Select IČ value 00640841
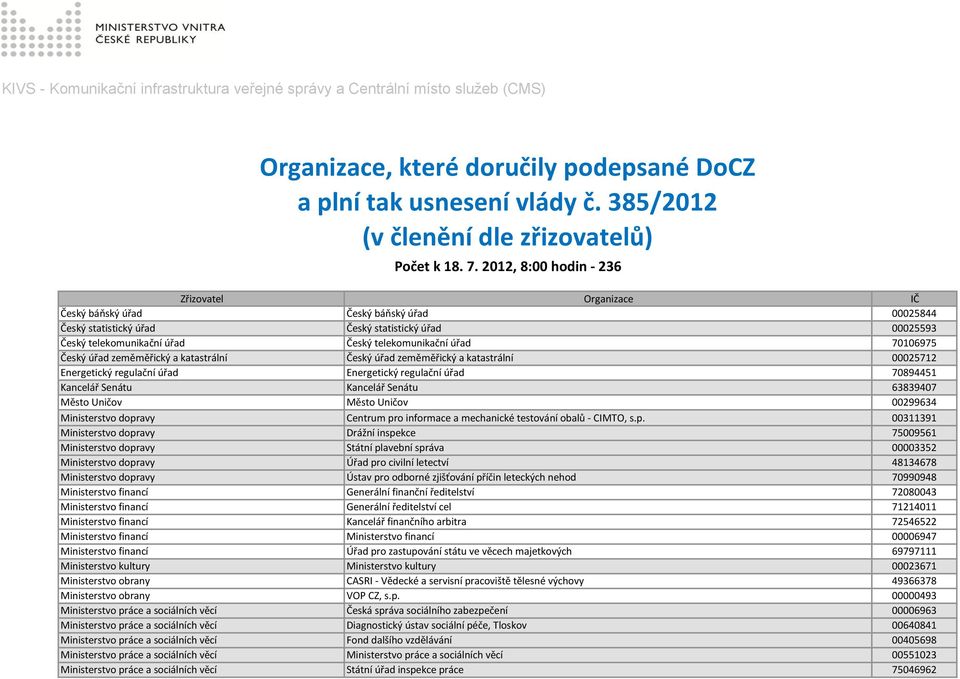The width and height of the screenshot is (960, 679). point(914,625)
